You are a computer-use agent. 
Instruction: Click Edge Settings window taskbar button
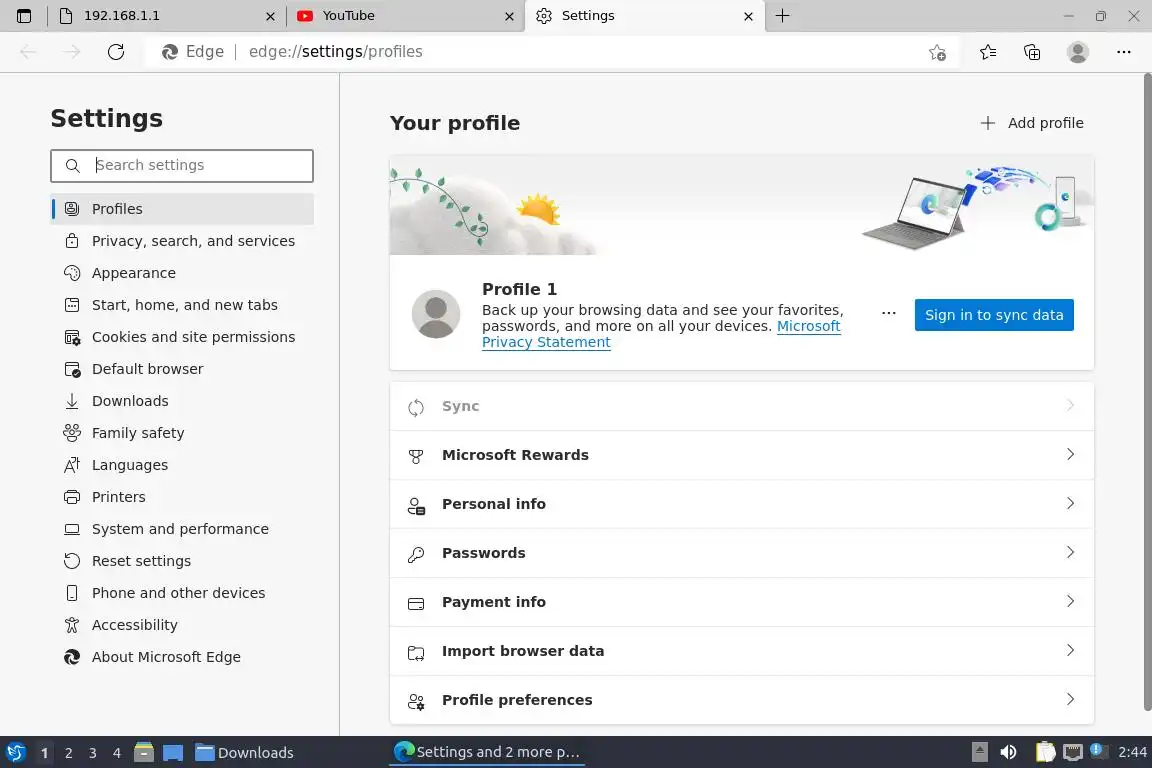click(x=487, y=752)
